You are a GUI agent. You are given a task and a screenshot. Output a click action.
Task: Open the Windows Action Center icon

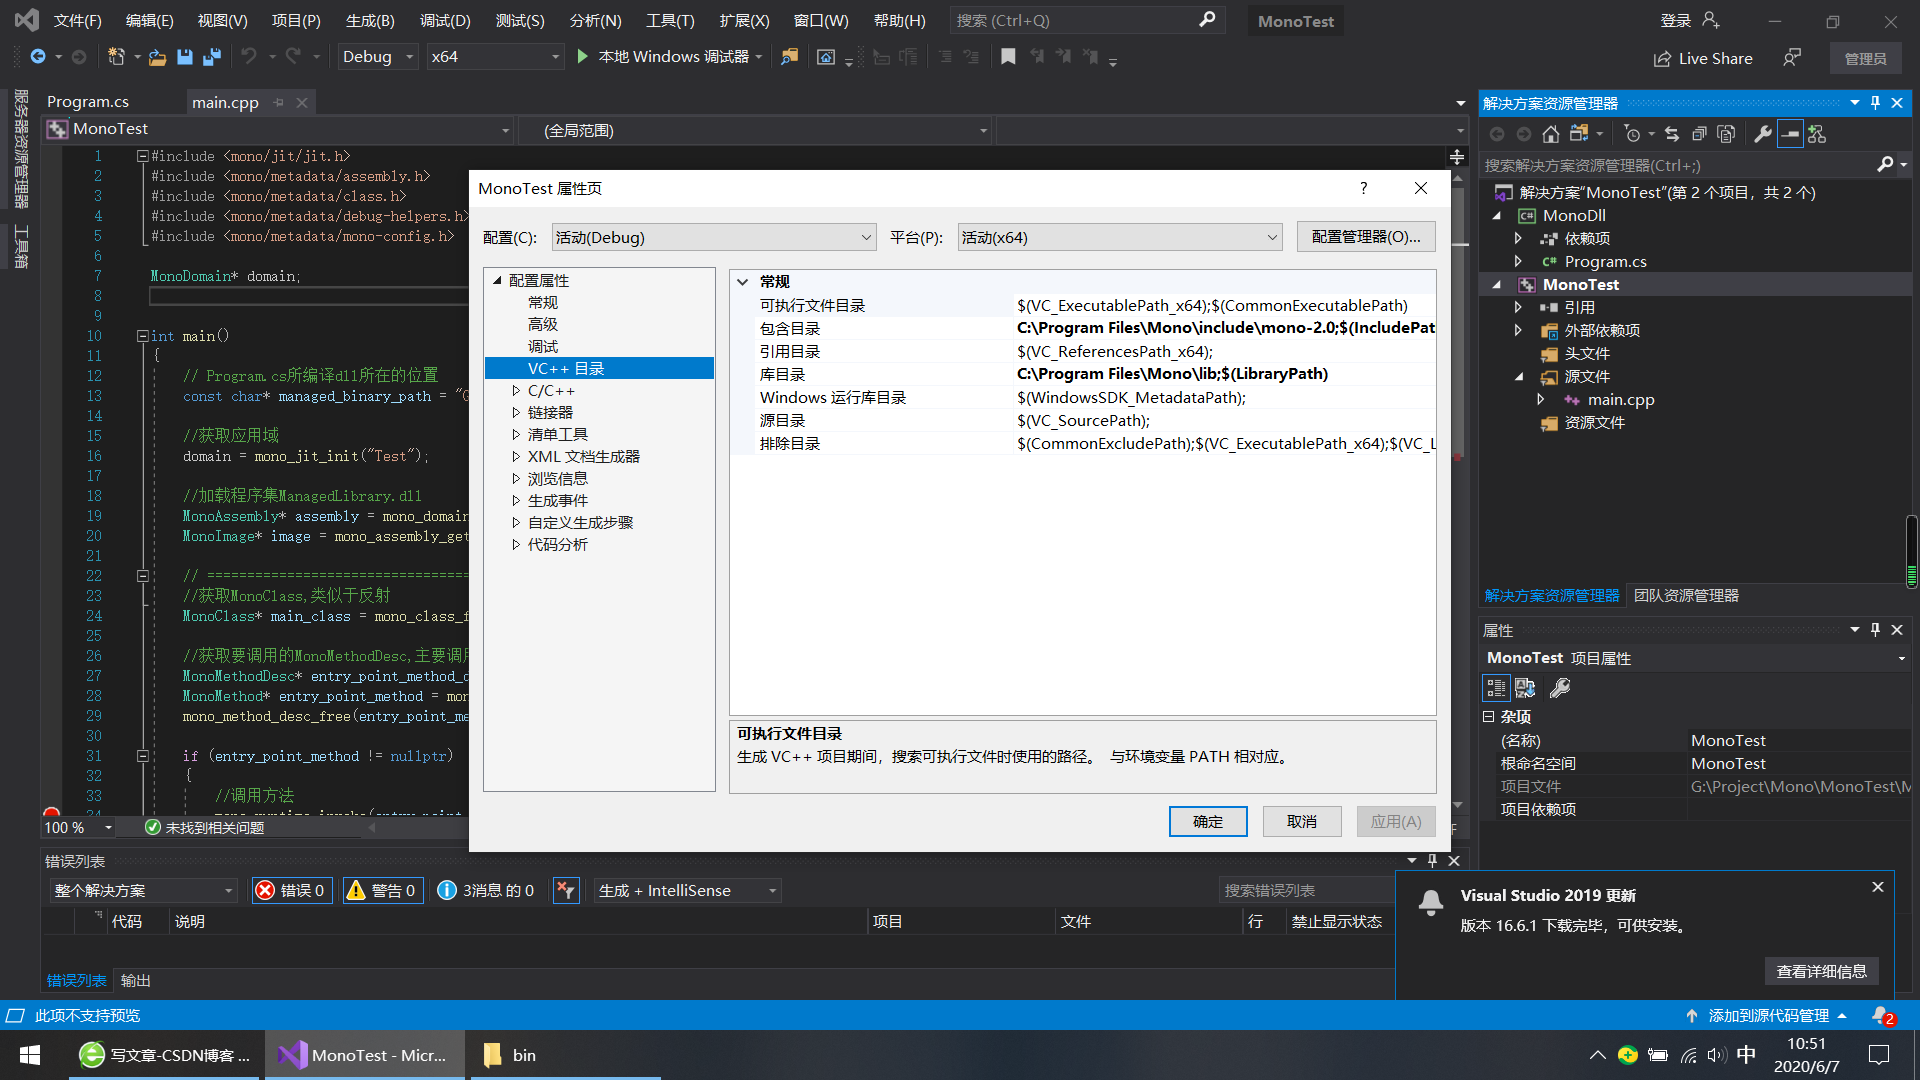(x=1879, y=1055)
